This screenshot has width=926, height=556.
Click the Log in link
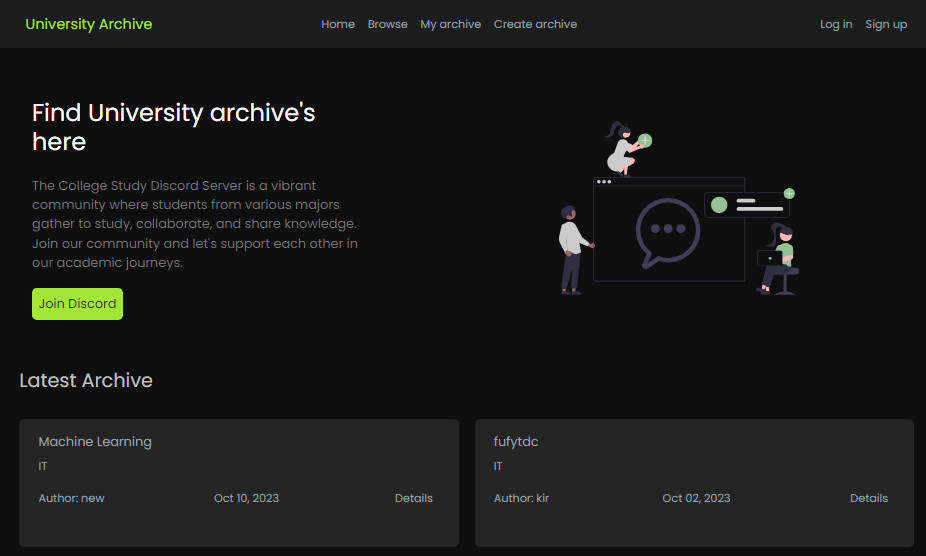(x=836, y=24)
